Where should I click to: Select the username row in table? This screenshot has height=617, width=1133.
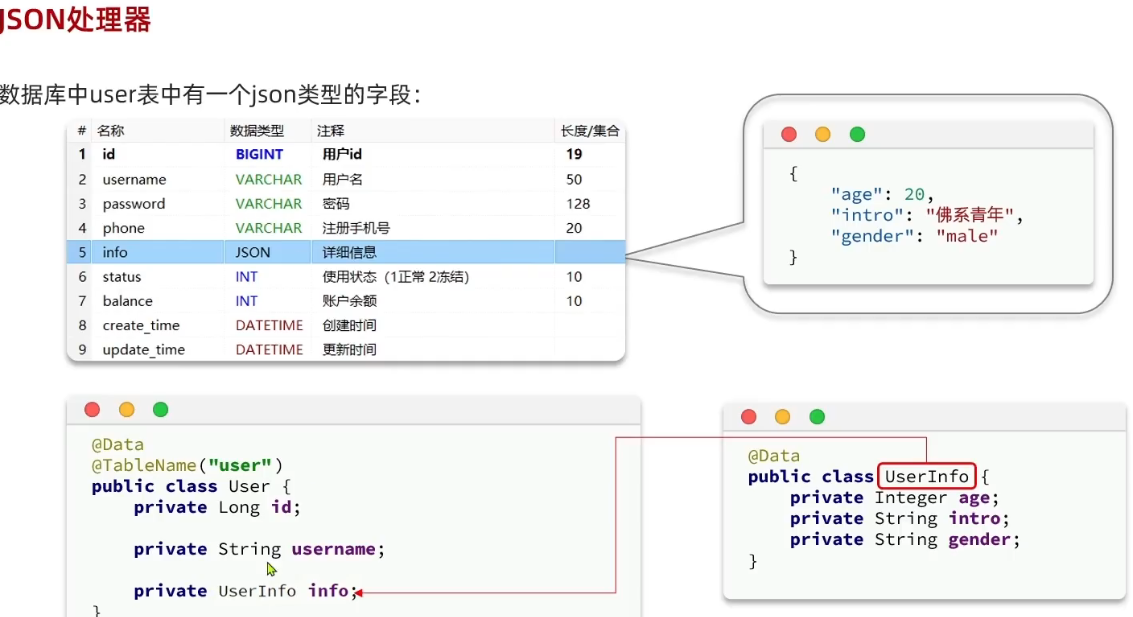345,179
